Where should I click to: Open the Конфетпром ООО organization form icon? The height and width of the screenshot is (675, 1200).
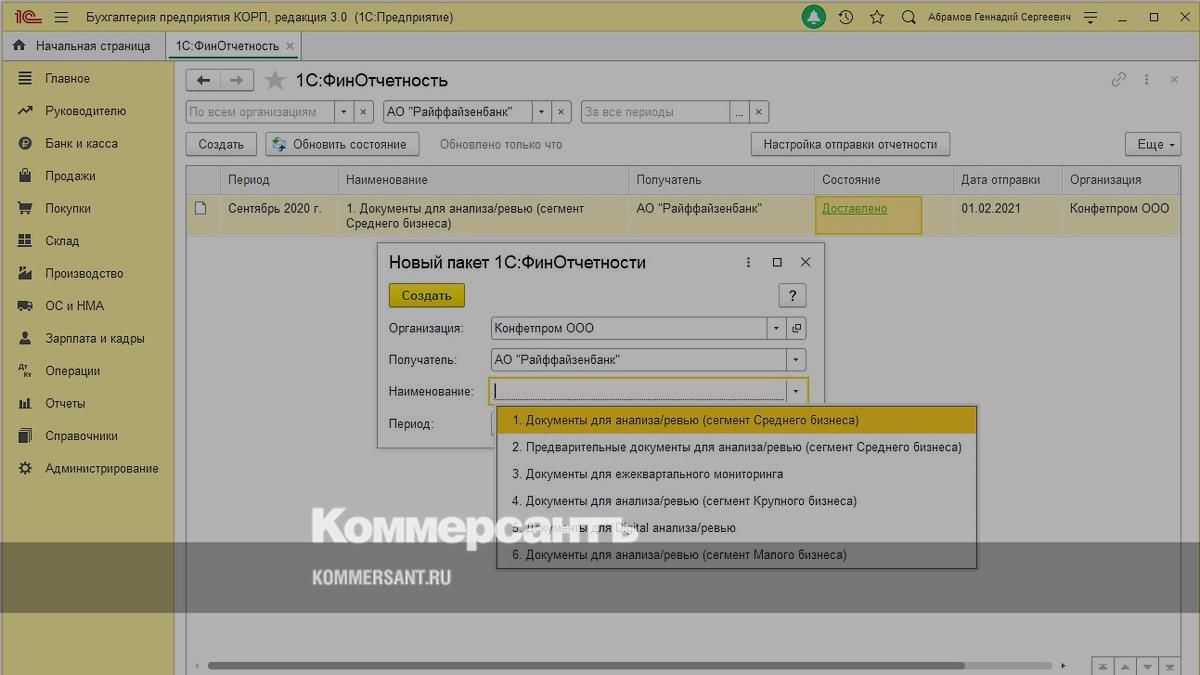pyautogui.click(x=796, y=328)
